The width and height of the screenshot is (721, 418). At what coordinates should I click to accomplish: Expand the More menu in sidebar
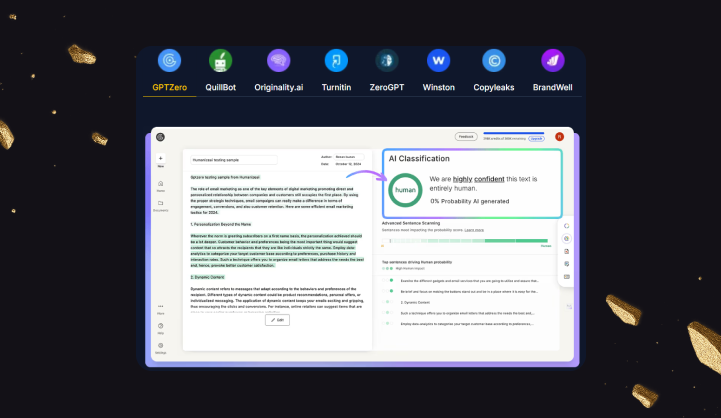160,308
